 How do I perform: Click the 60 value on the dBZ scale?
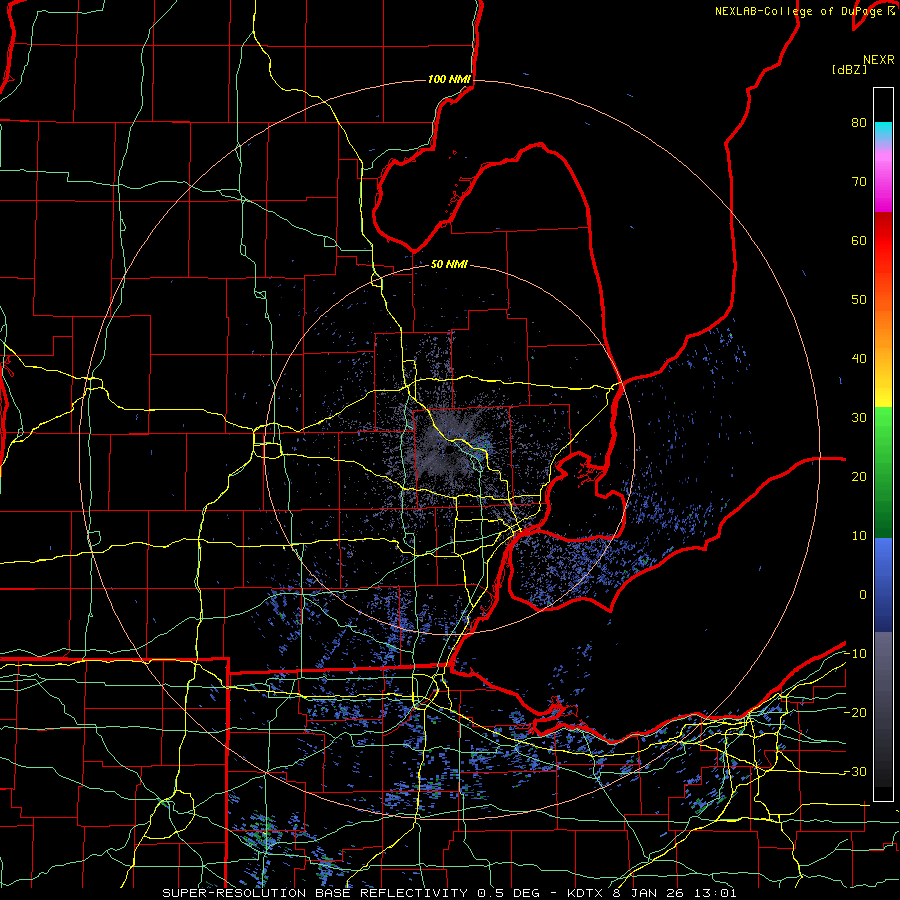pyautogui.click(x=859, y=240)
